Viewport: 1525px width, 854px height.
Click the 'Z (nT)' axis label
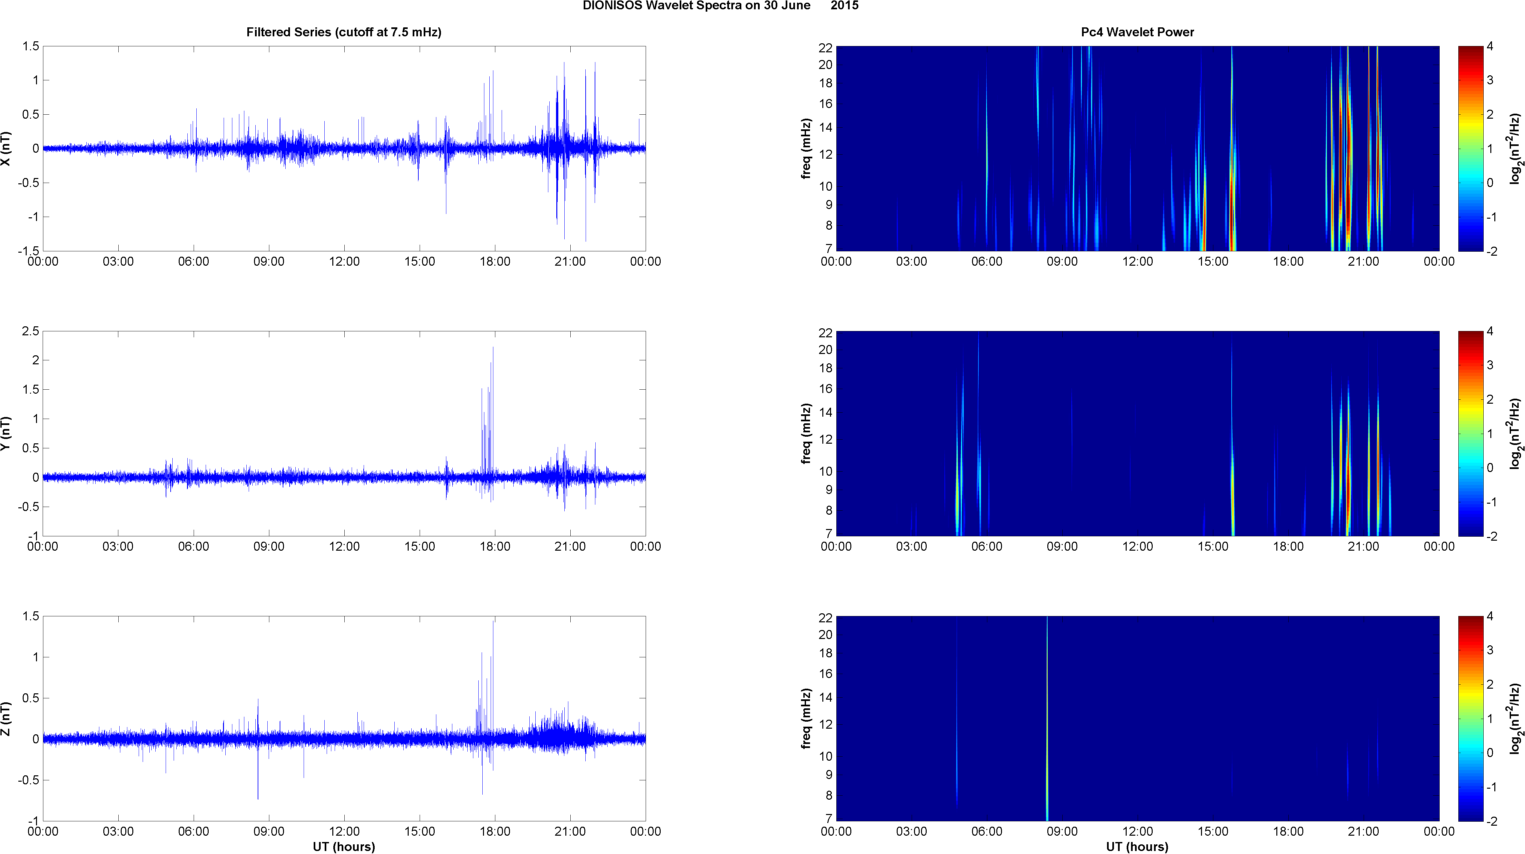pyautogui.click(x=6, y=718)
